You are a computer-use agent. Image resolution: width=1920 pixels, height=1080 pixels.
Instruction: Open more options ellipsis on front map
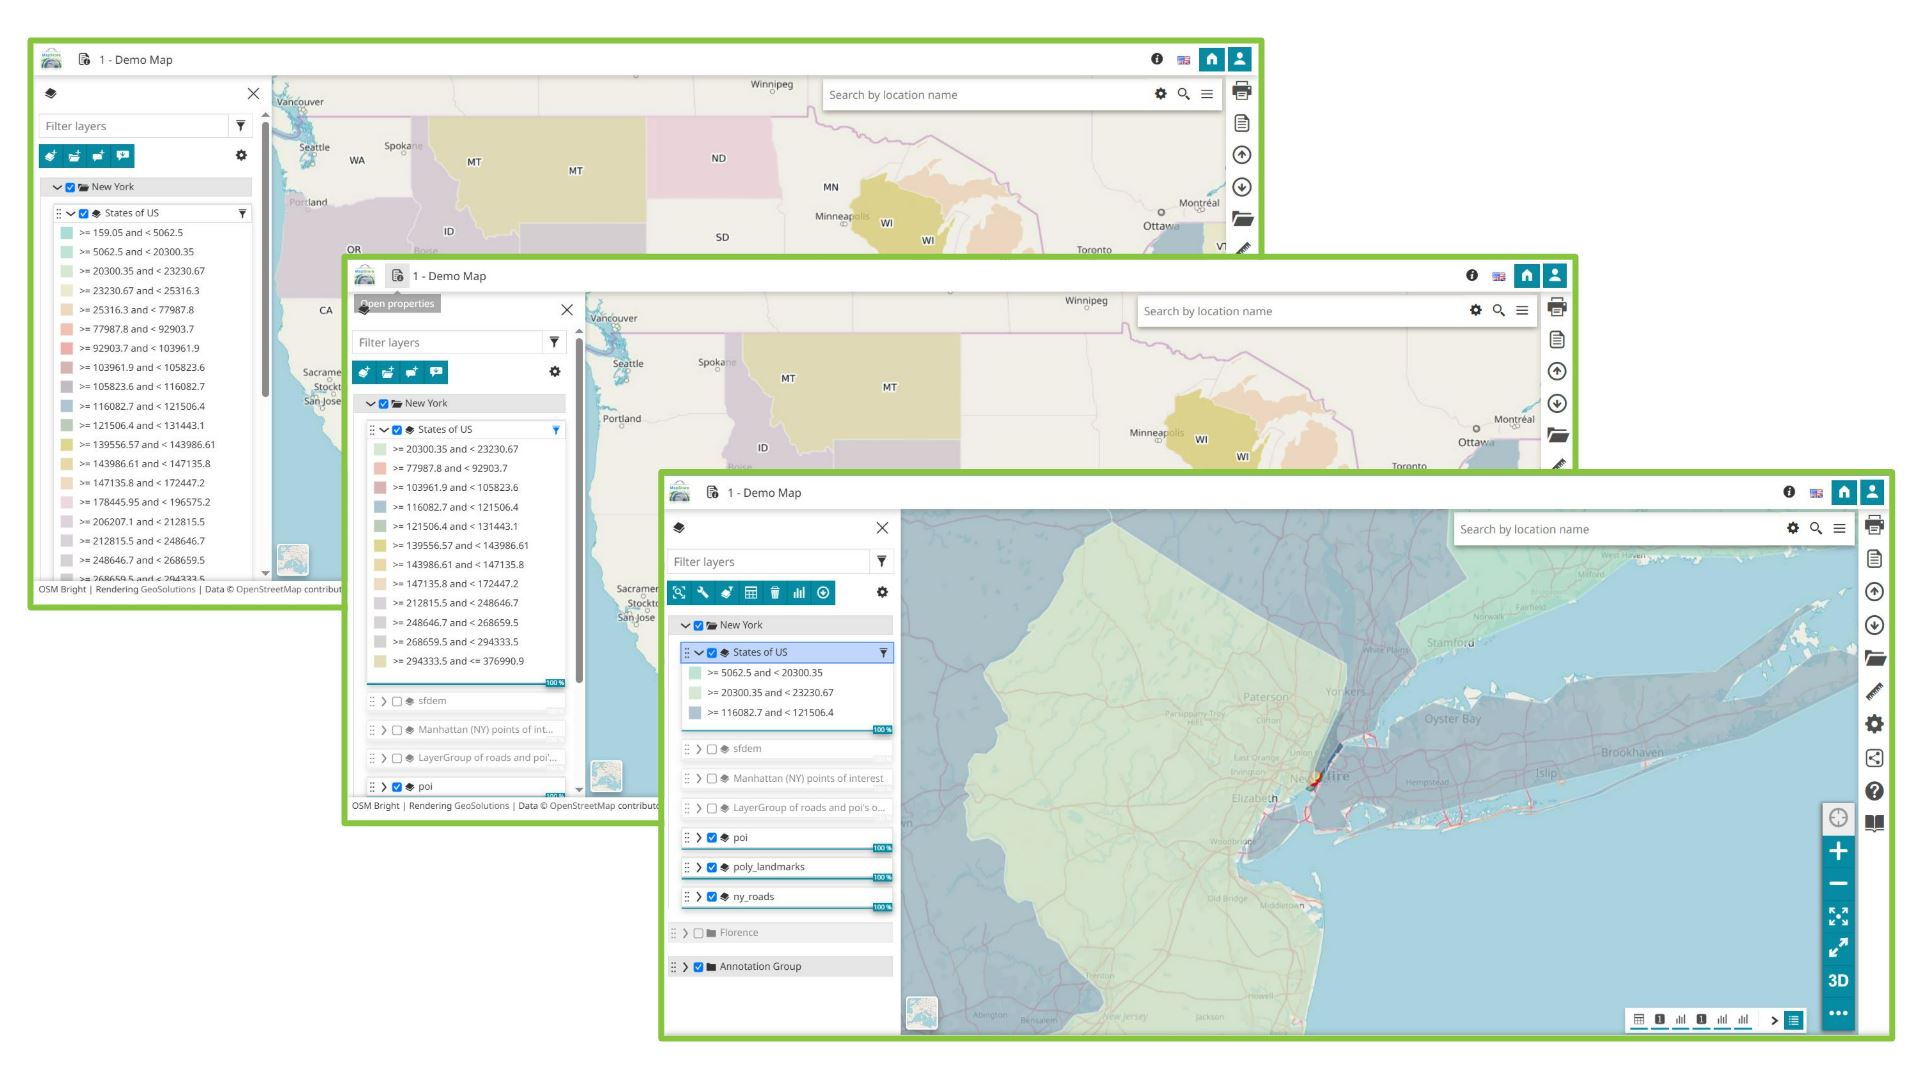1838,1013
